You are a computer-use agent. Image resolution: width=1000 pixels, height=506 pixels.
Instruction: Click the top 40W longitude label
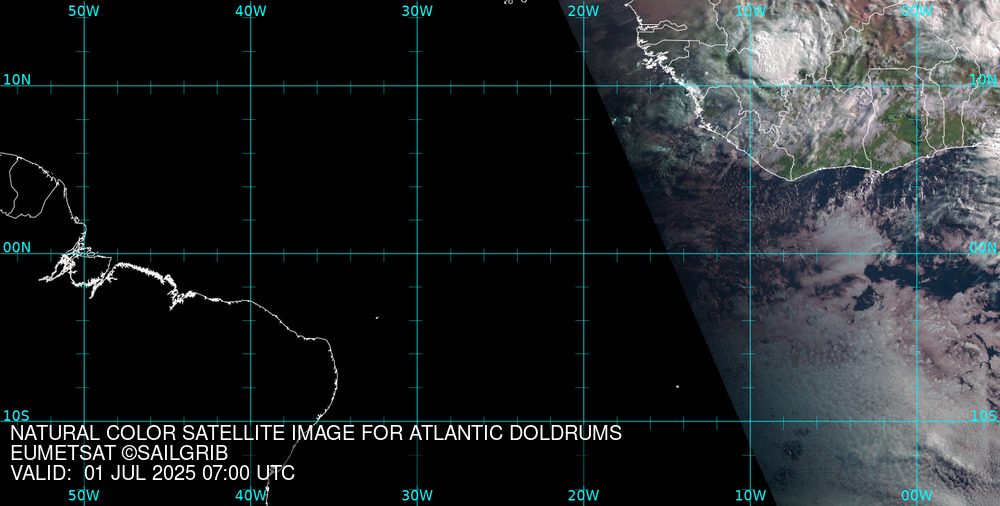[251, 11]
